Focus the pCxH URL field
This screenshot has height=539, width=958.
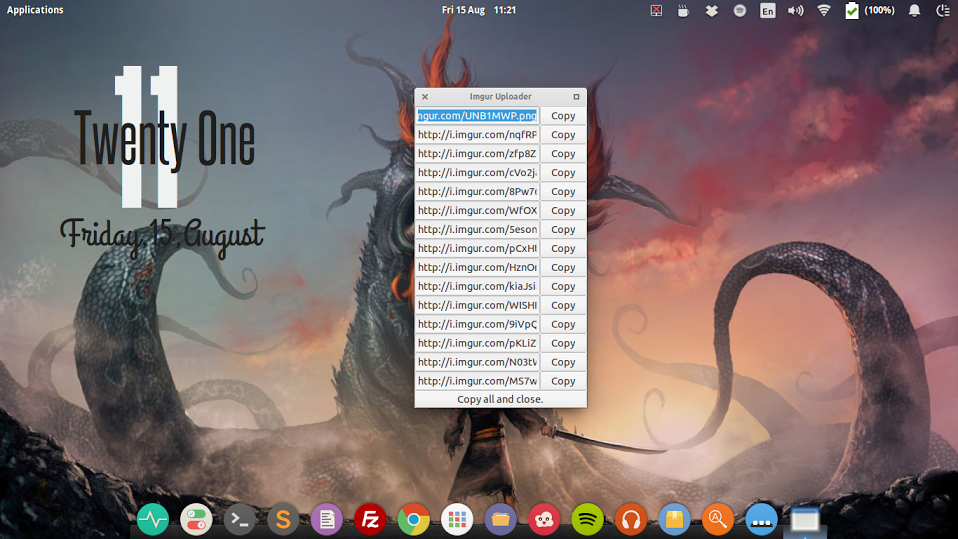coord(477,248)
